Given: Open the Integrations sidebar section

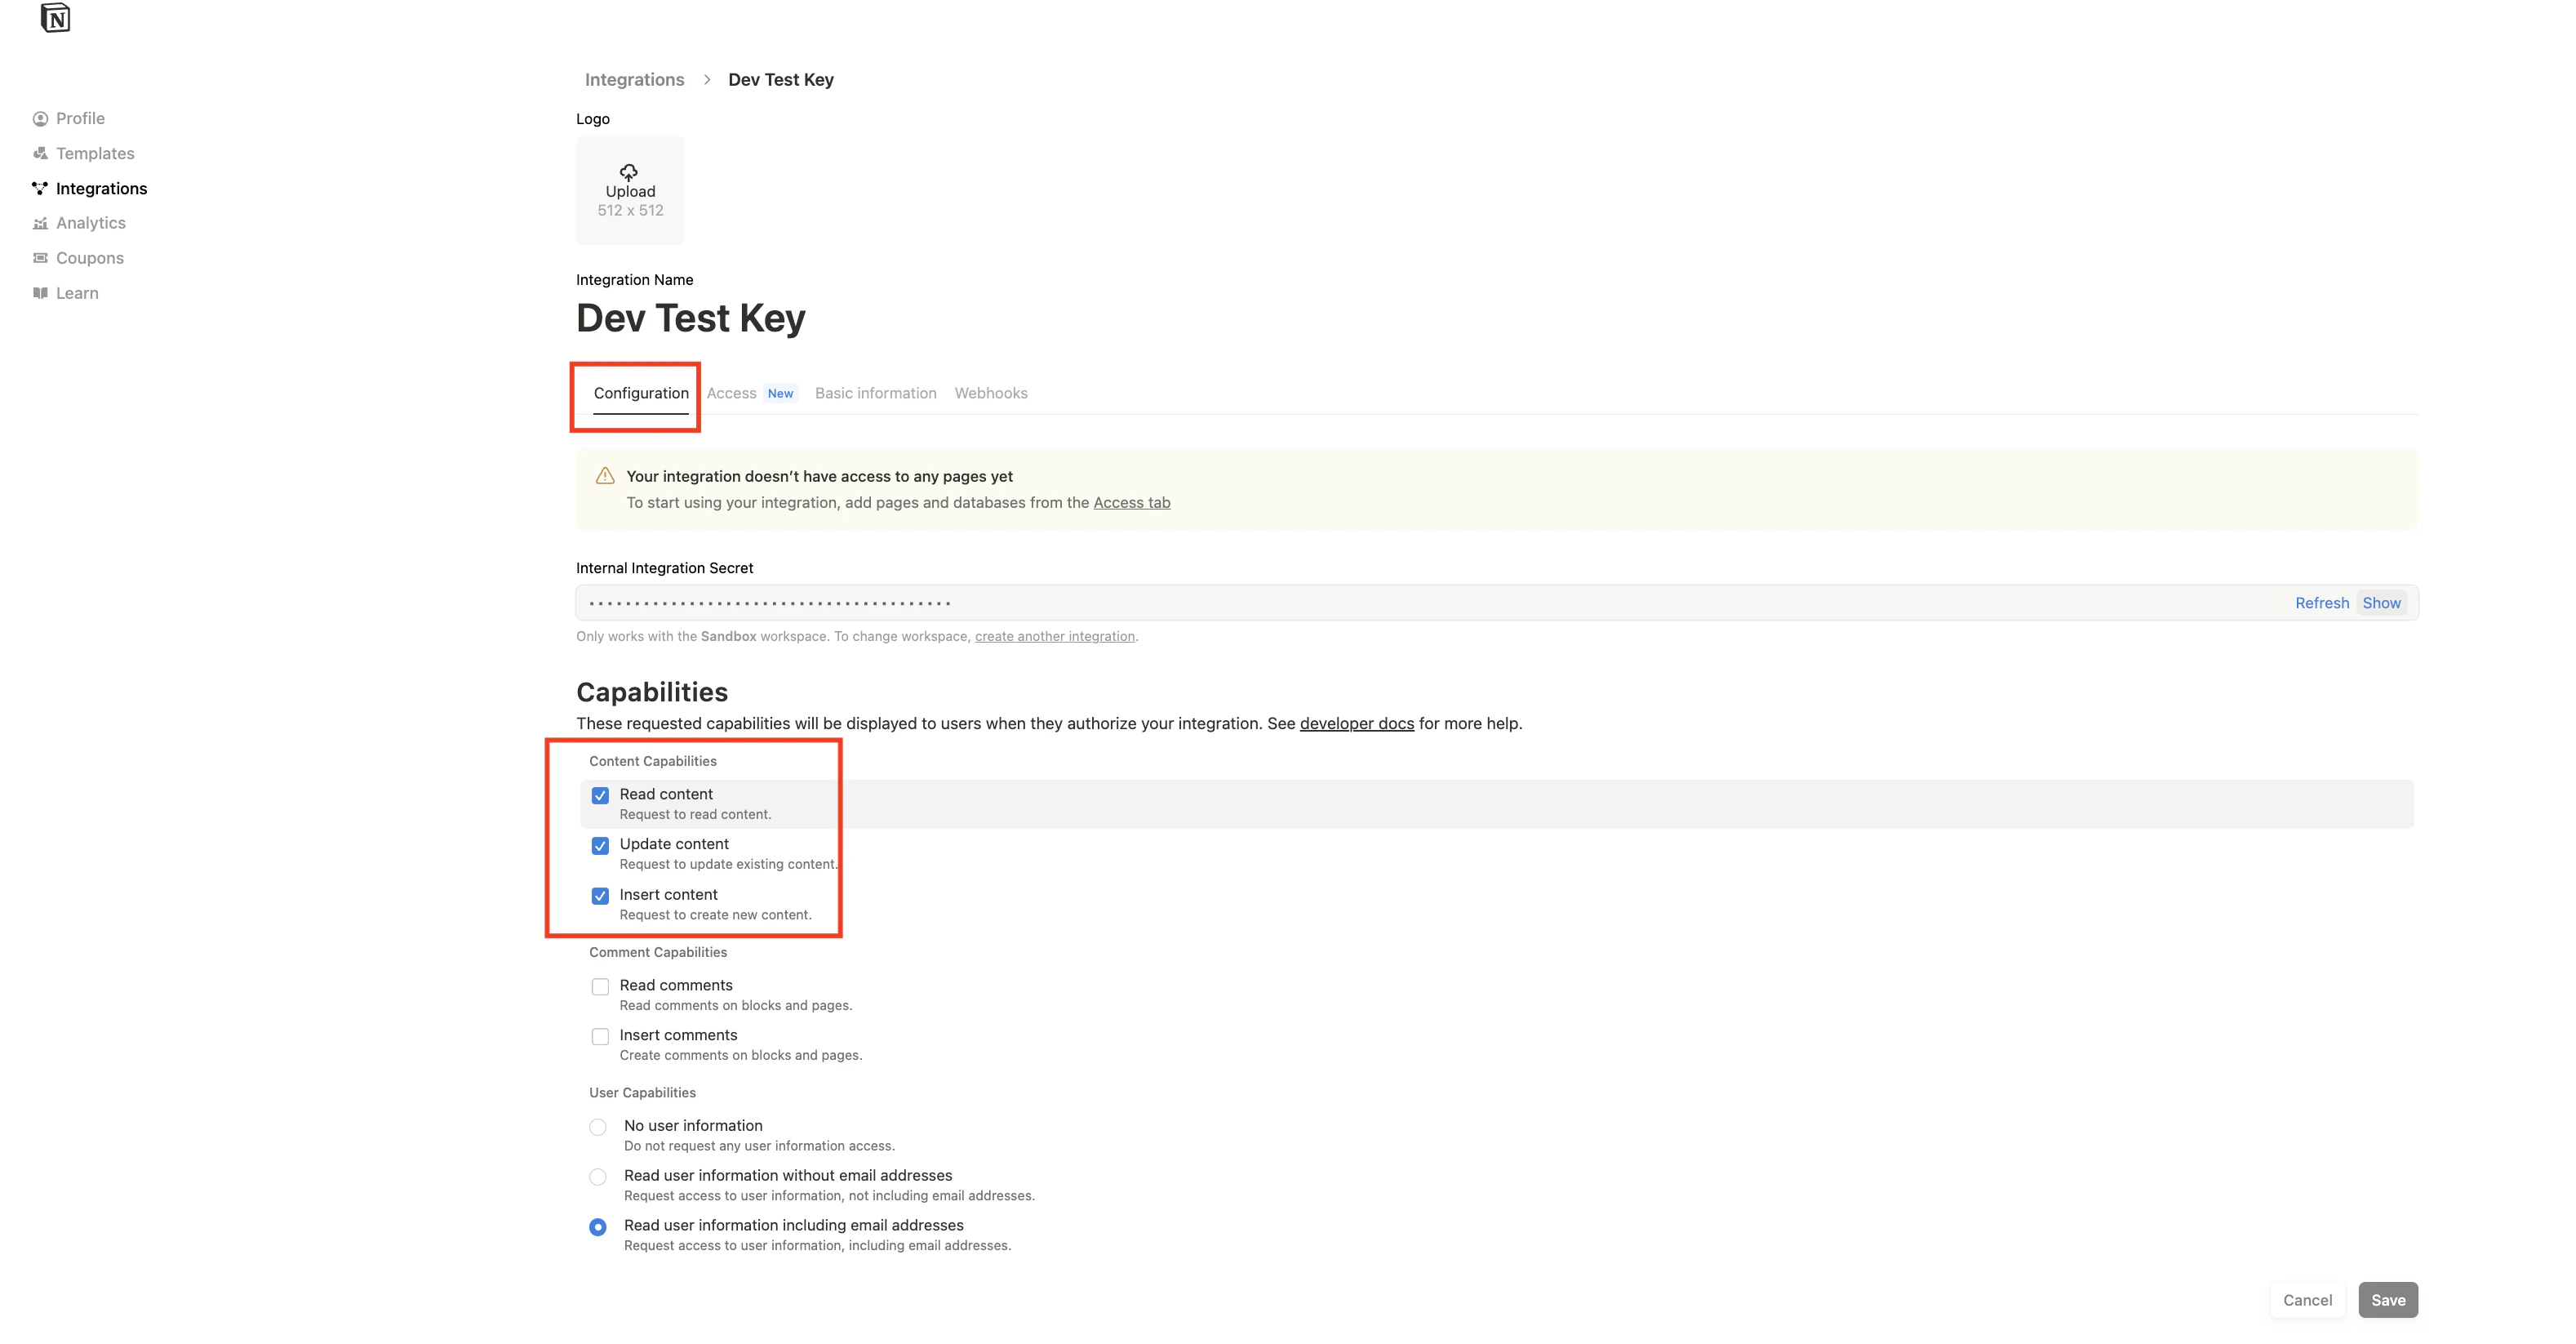Looking at the screenshot, I should (x=101, y=188).
